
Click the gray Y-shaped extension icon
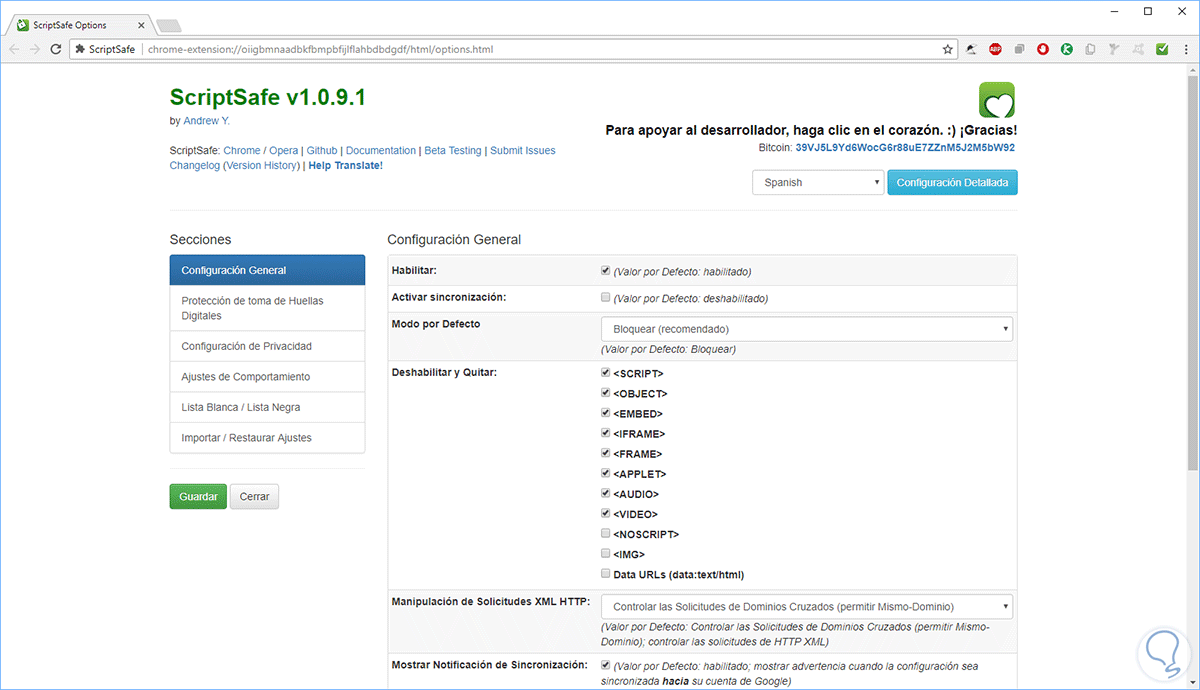pos(1114,49)
